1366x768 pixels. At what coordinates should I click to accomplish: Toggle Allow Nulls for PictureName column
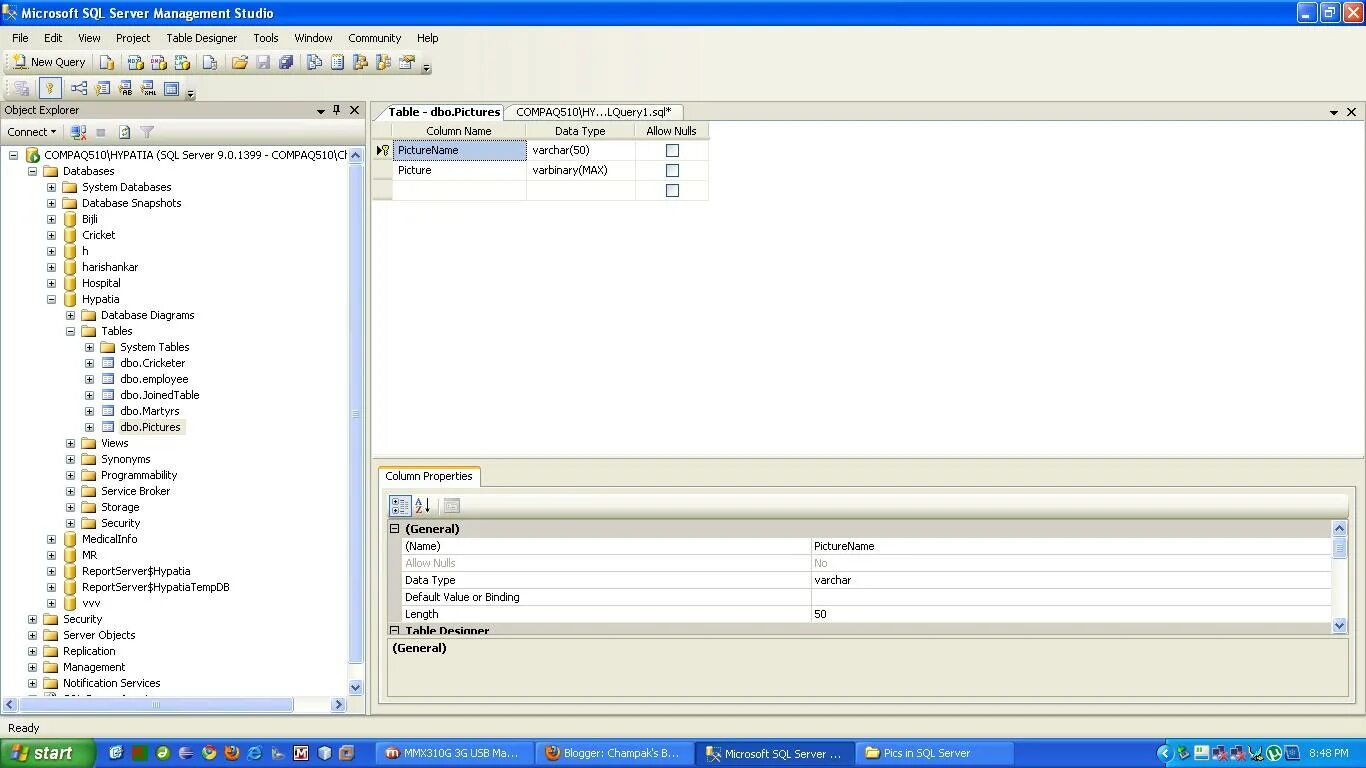coord(672,150)
